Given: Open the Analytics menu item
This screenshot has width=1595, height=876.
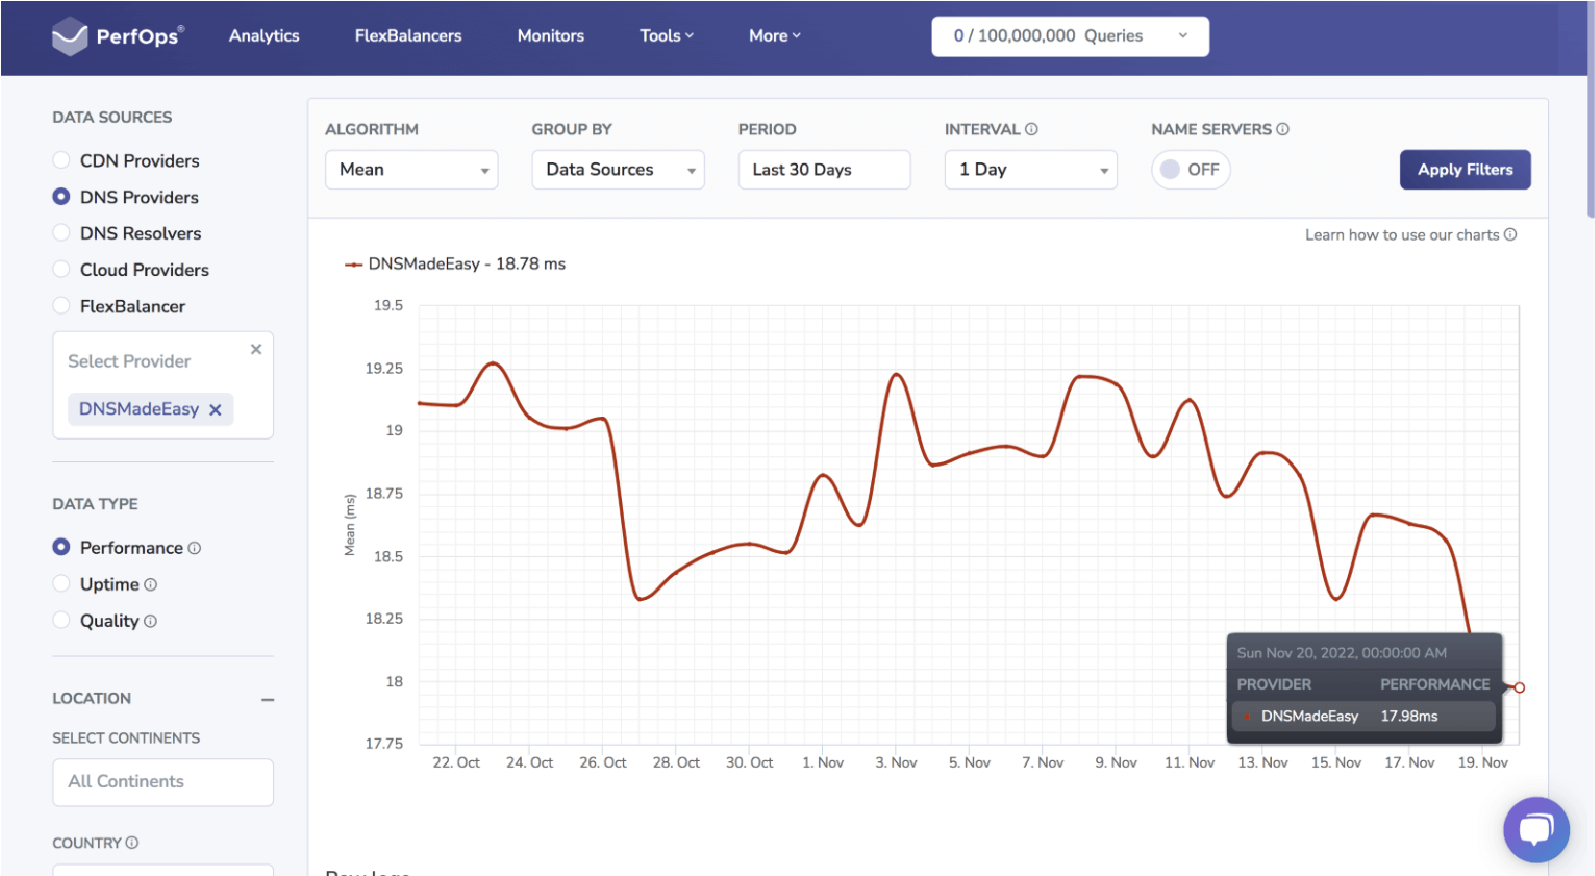Looking at the screenshot, I should tap(264, 36).
